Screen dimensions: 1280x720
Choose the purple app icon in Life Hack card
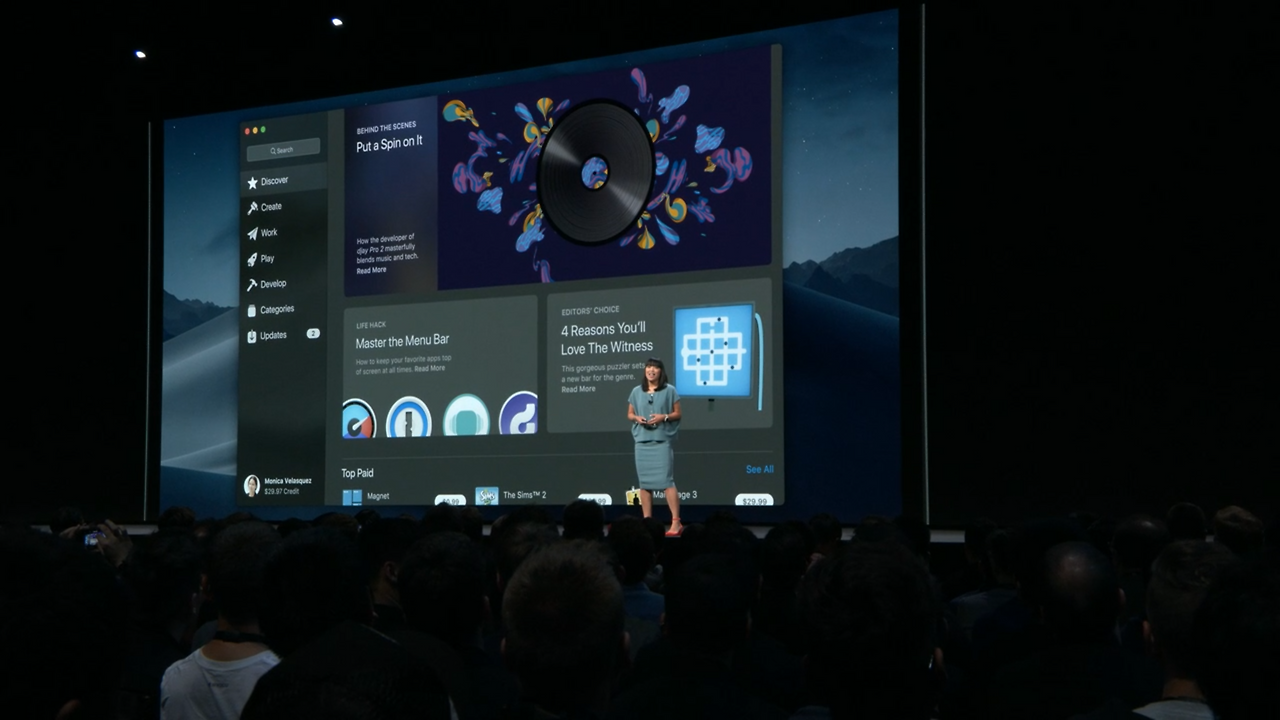[519, 414]
